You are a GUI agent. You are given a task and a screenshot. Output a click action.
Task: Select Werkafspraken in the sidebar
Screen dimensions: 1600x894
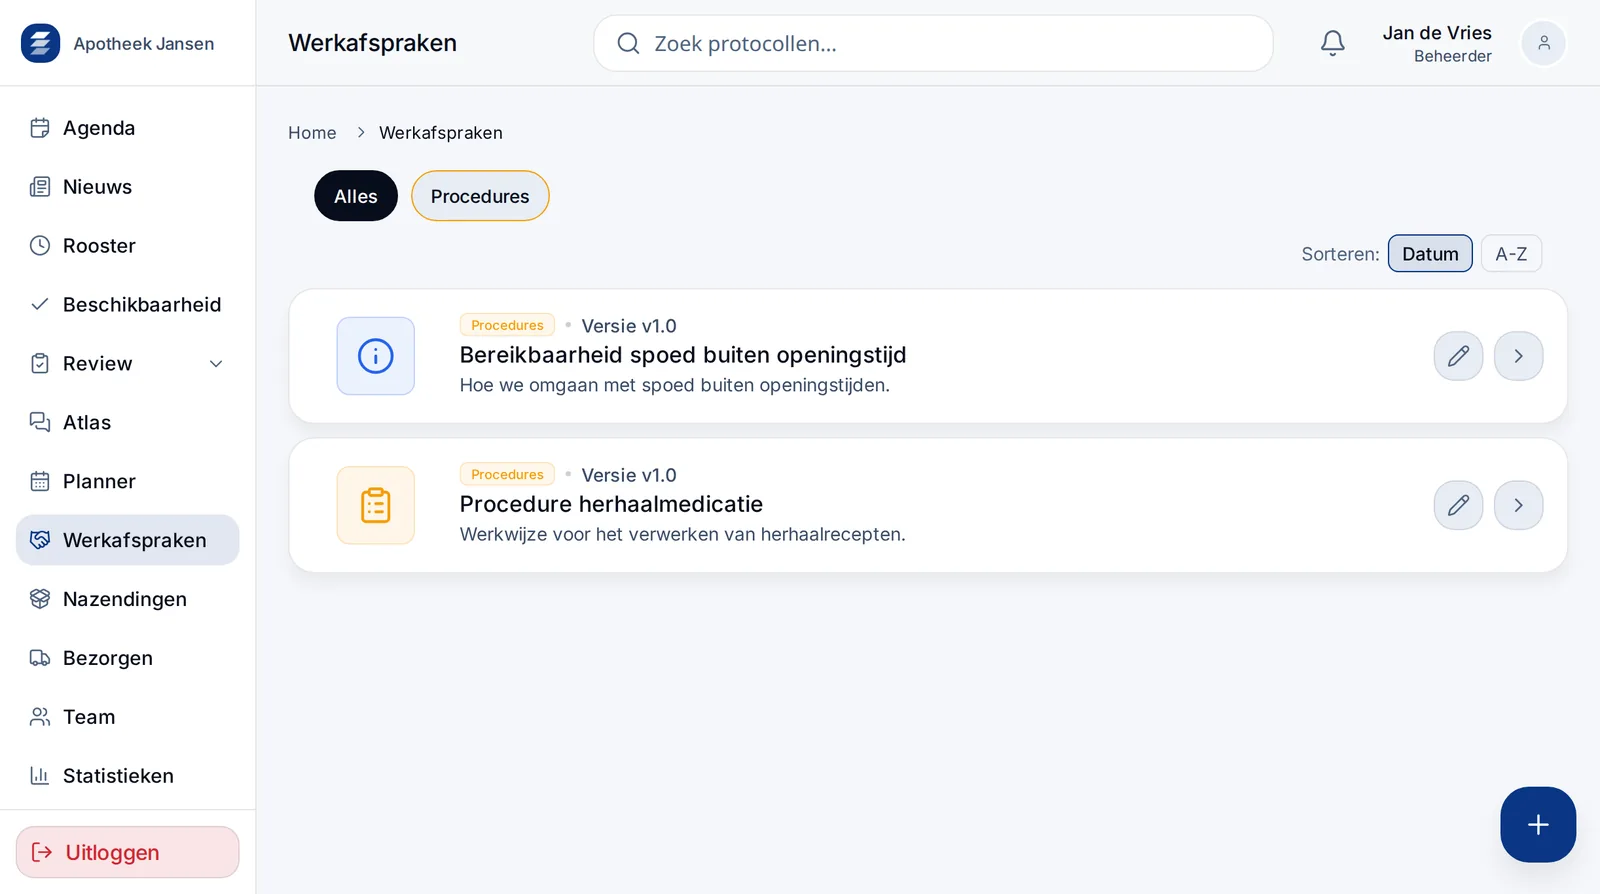coord(127,540)
